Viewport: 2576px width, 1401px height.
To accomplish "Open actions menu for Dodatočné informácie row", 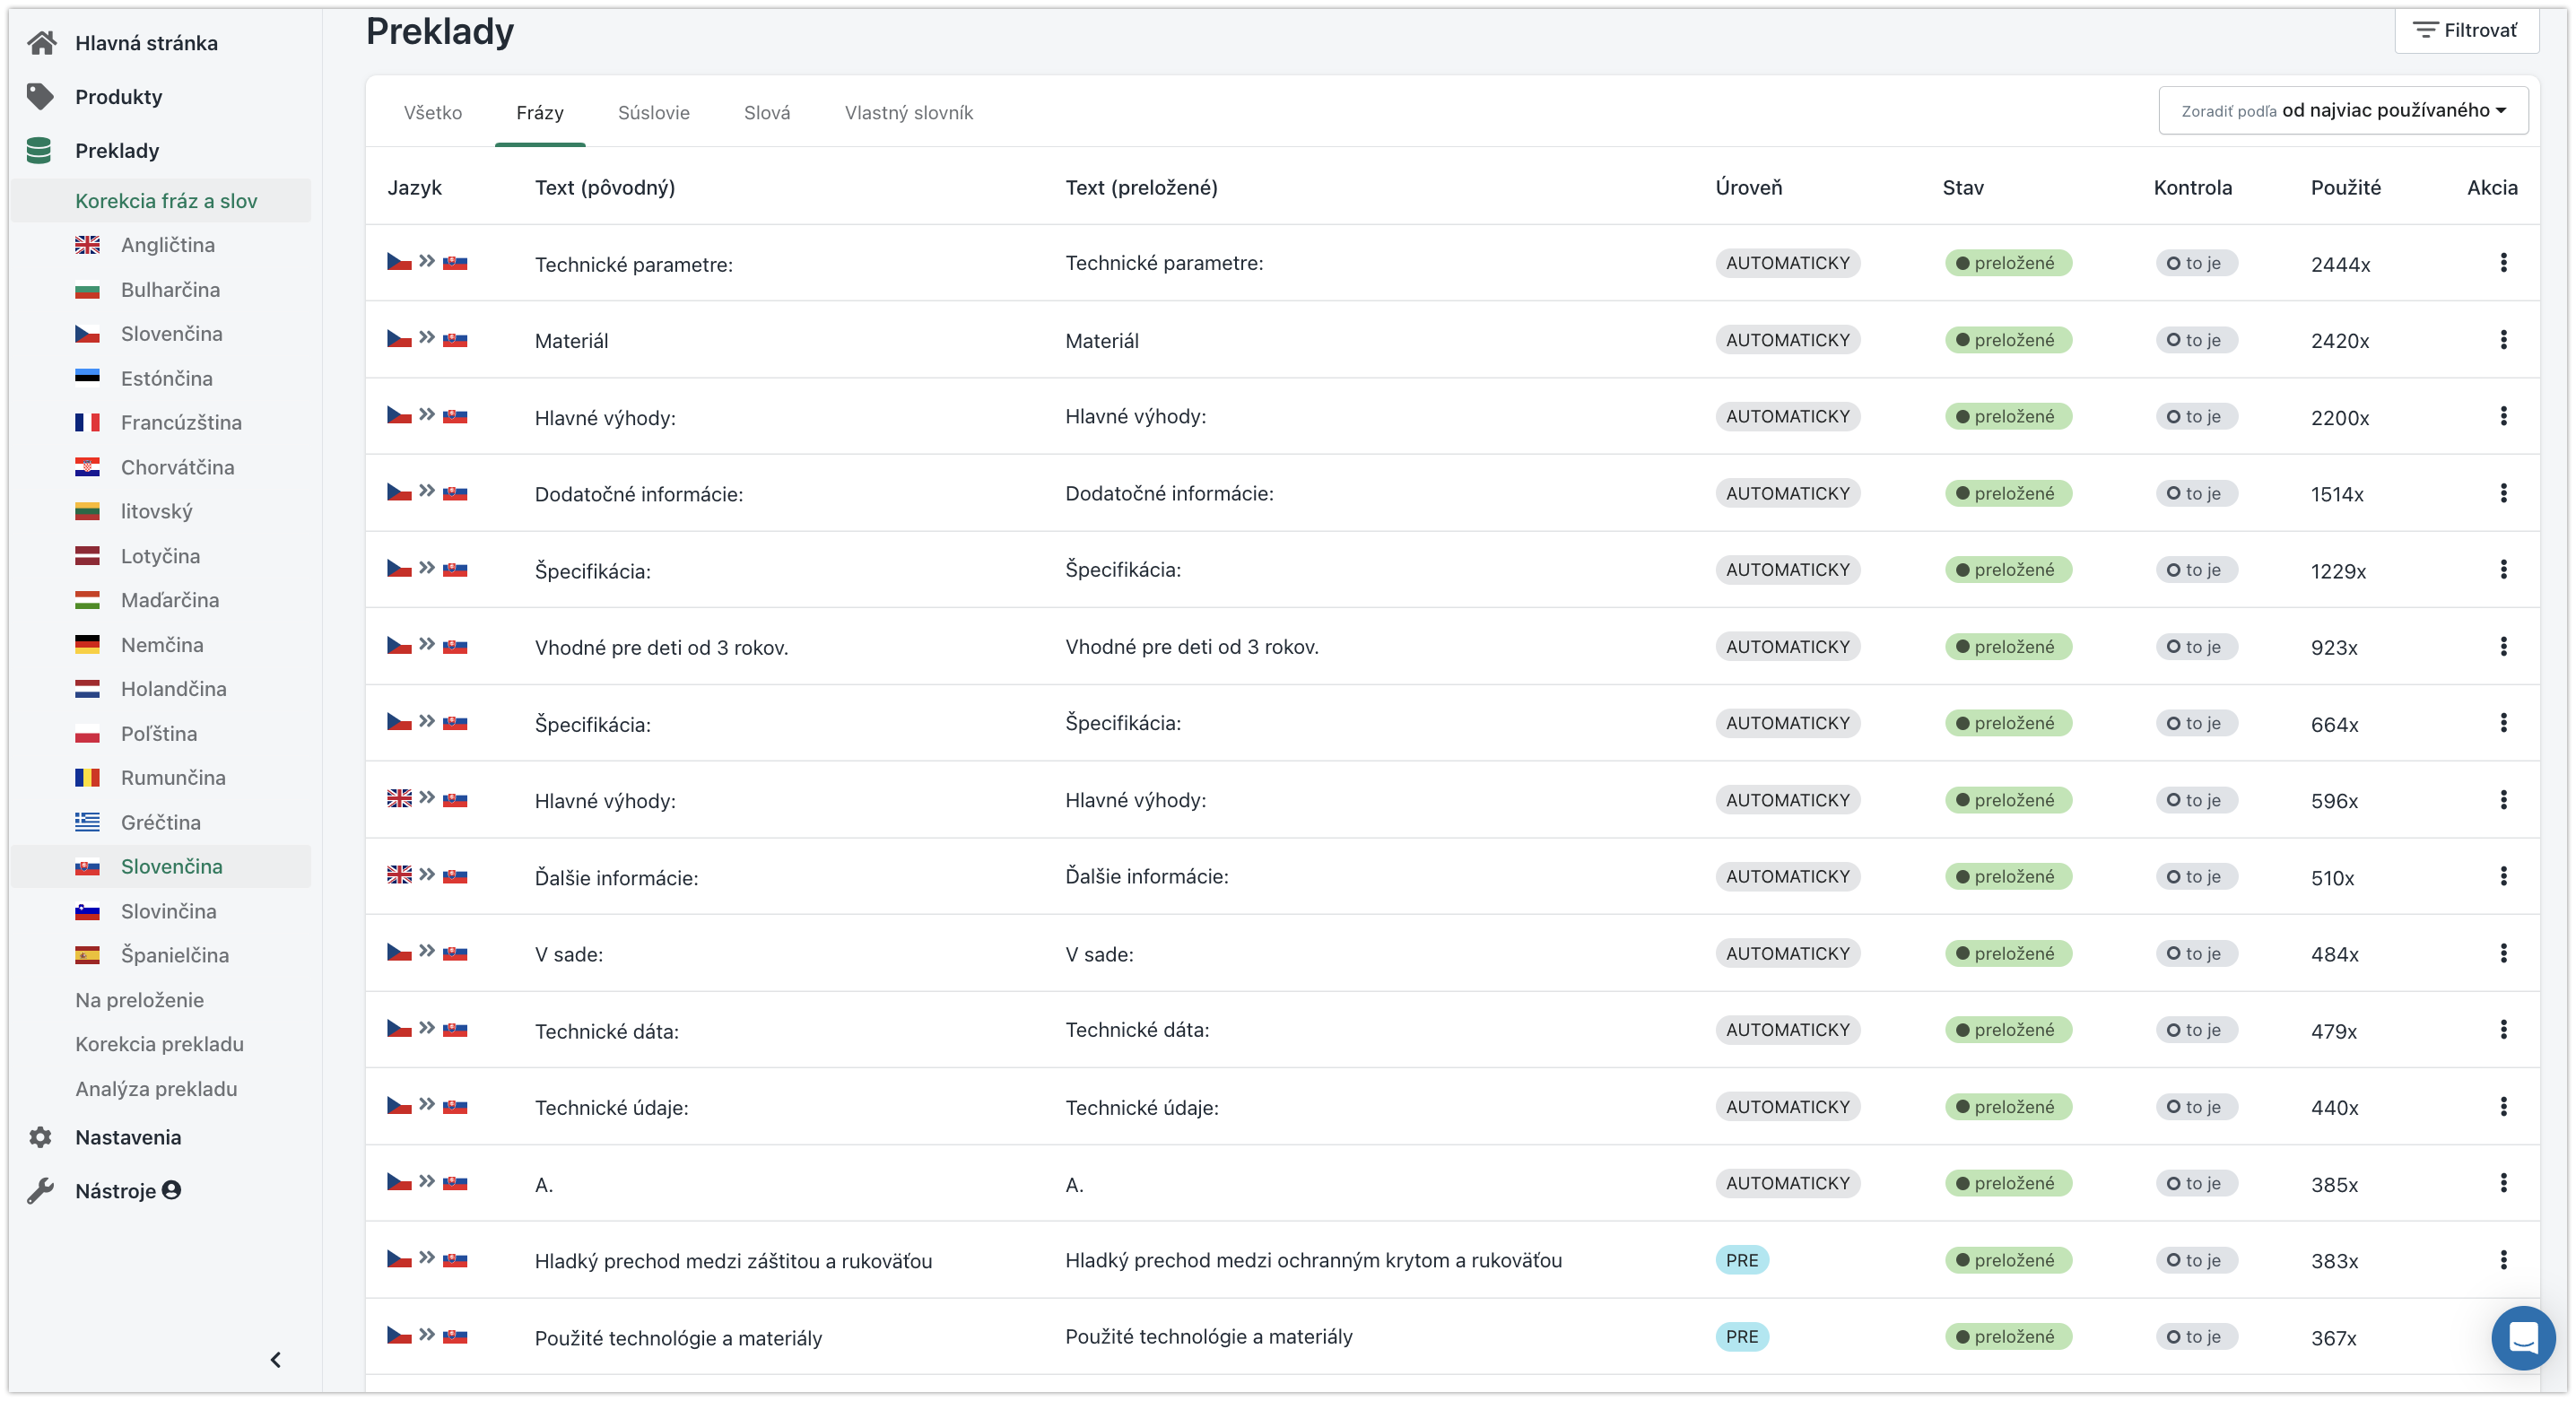I will (x=2503, y=492).
